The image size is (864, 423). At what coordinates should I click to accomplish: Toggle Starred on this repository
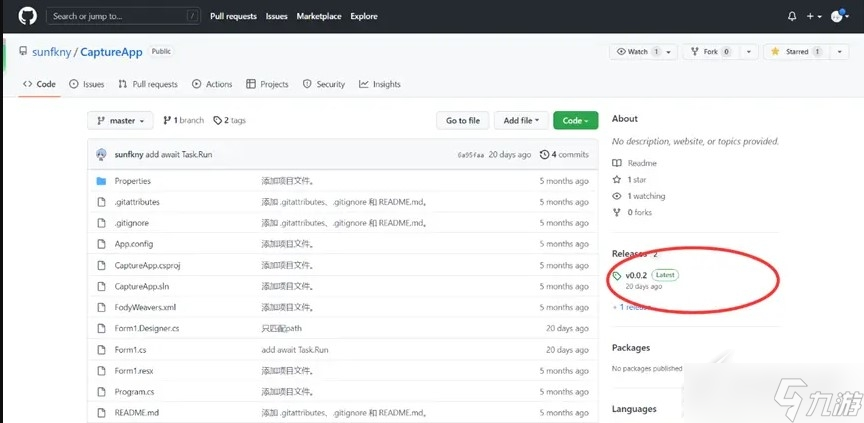790,52
